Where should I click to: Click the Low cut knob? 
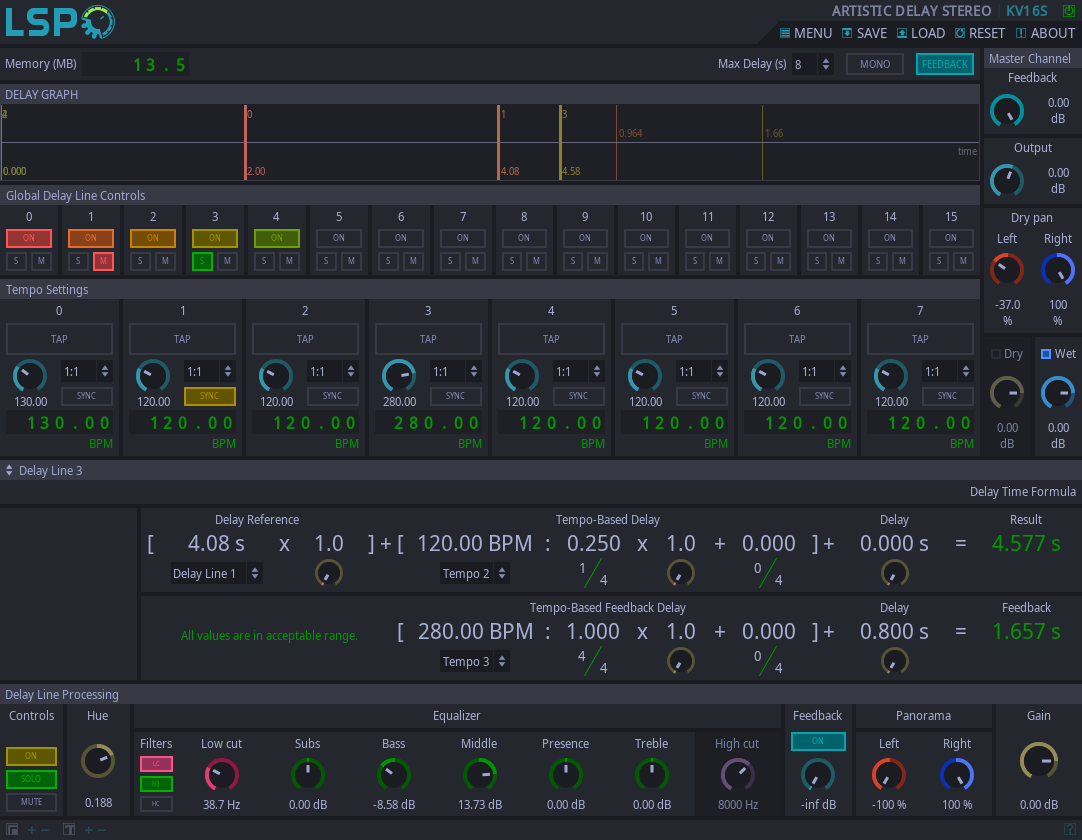pyautogui.click(x=222, y=775)
